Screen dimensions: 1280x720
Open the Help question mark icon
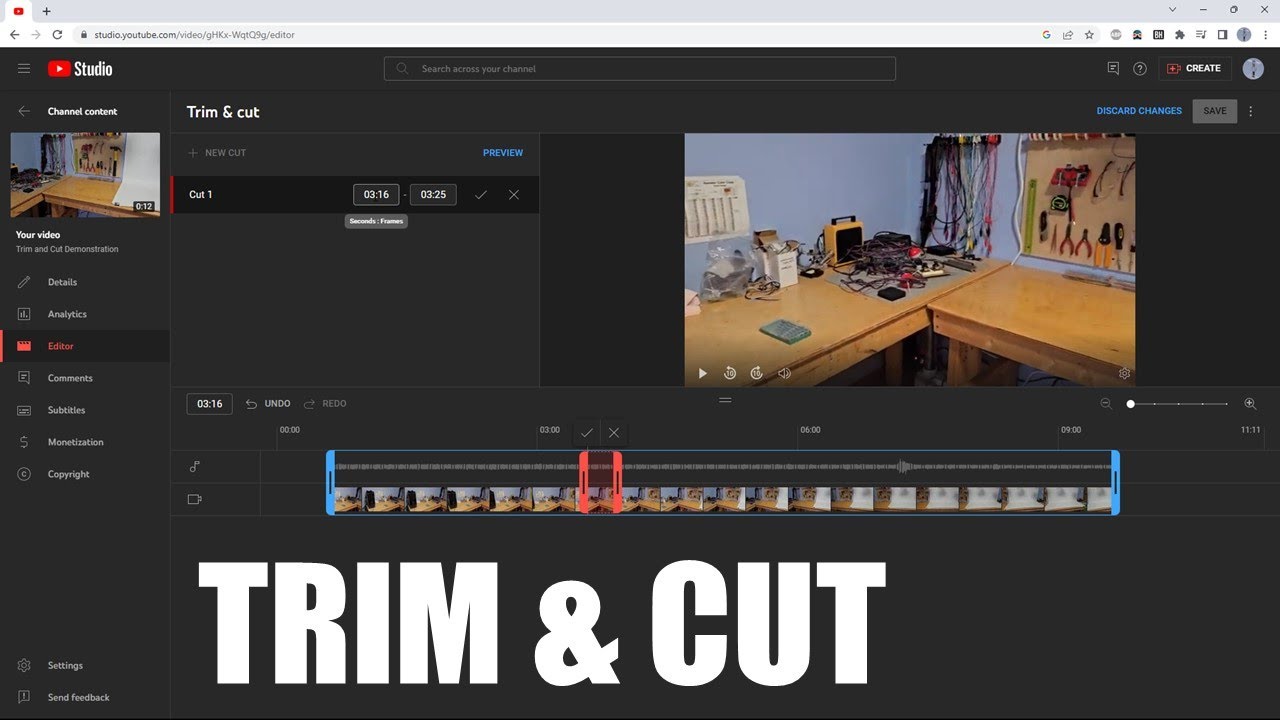(1140, 68)
